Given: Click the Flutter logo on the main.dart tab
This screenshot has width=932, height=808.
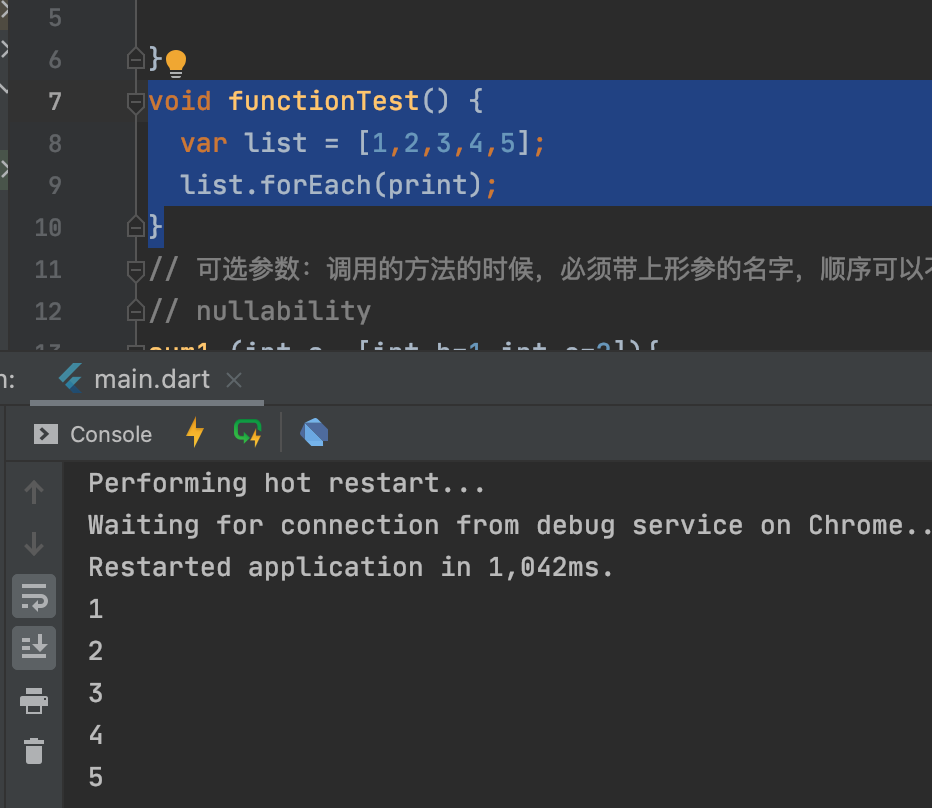Looking at the screenshot, I should 68,378.
